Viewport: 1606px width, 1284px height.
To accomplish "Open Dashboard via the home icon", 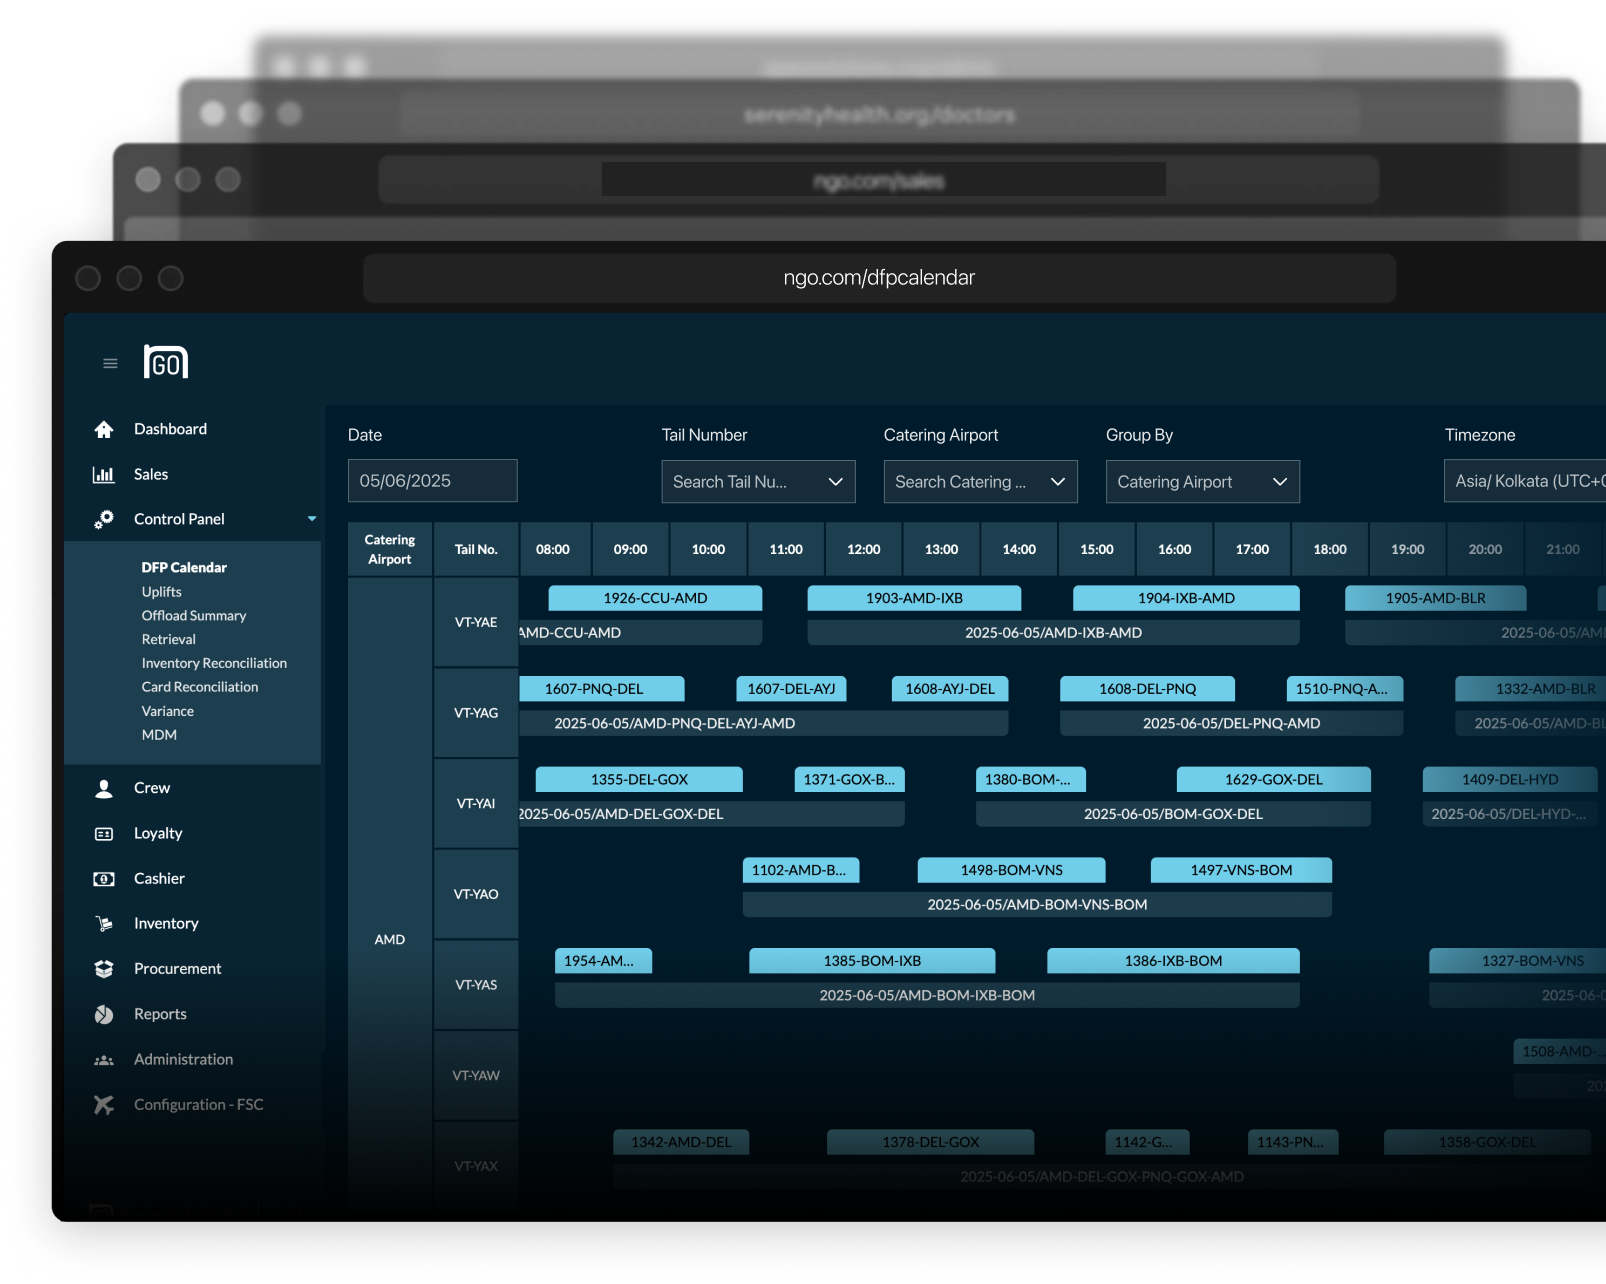I will tap(104, 429).
